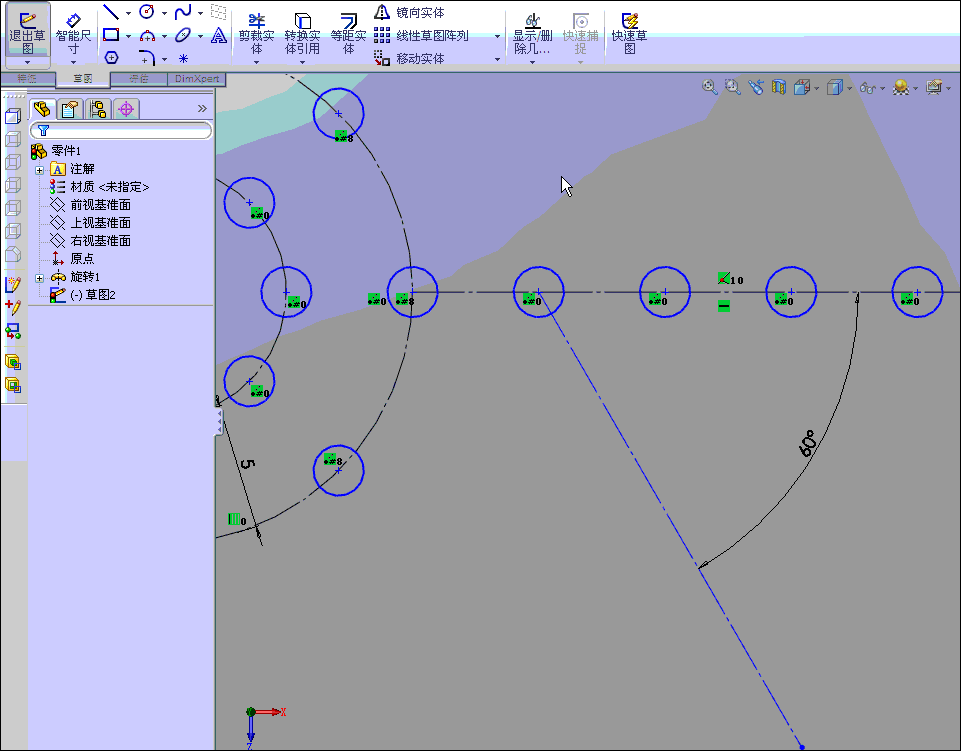Click the Zoom to Fit icon

coord(709,87)
